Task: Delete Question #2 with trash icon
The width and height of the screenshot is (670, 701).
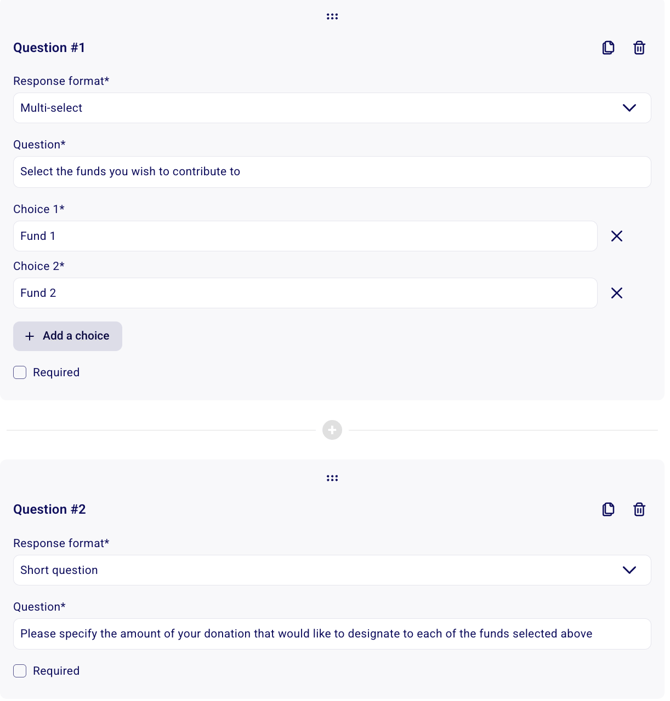Action: tap(639, 510)
